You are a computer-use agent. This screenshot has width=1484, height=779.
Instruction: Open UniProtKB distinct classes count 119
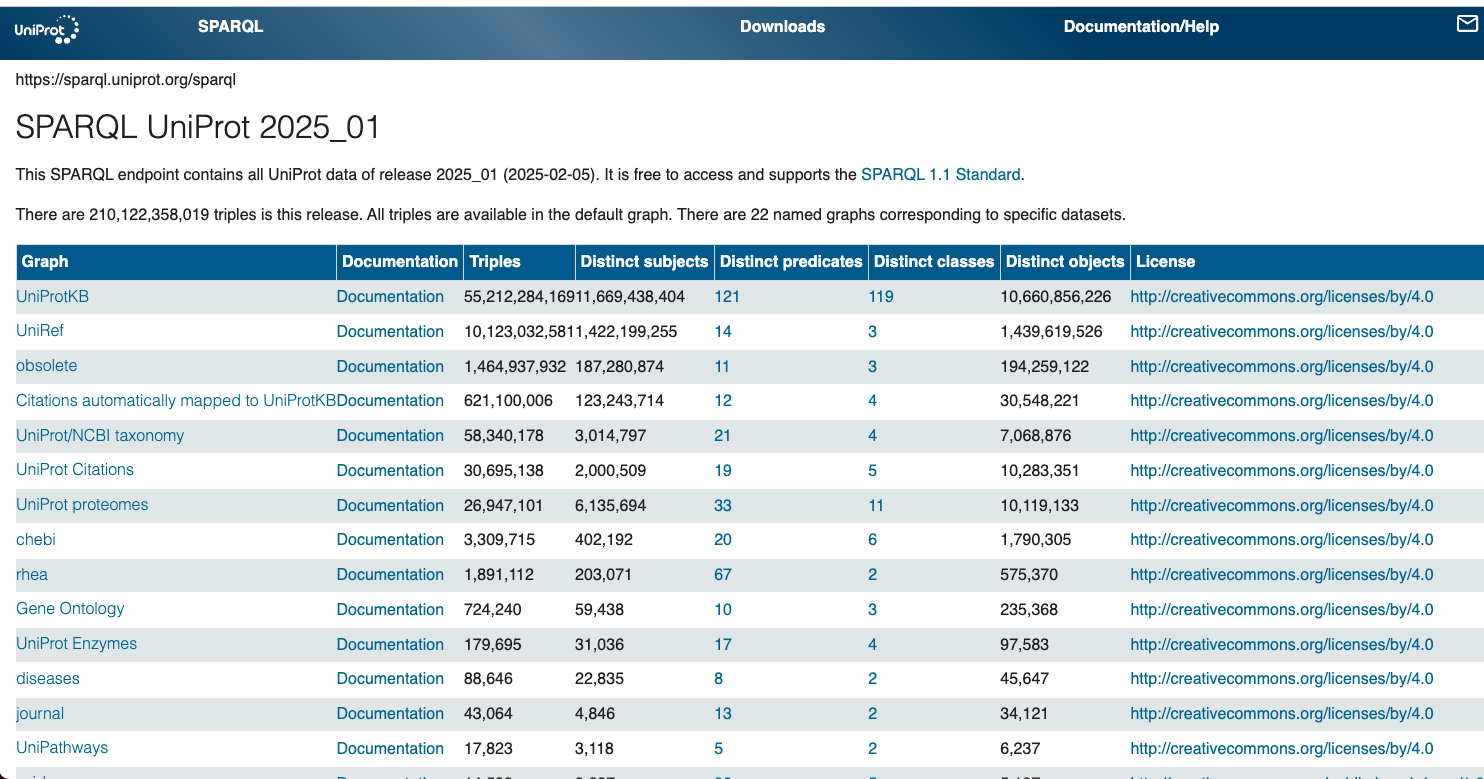point(881,296)
